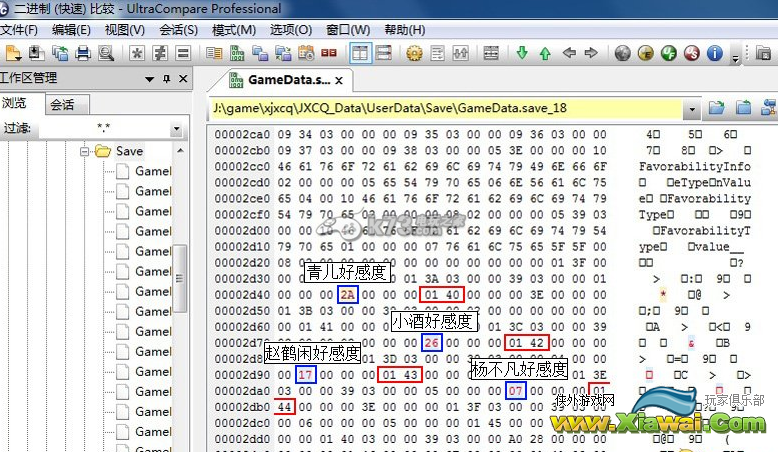The width and height of the screenshot is (778, 452).
Task: Click the align columns toolbar icon
Action: pos(491,53)
